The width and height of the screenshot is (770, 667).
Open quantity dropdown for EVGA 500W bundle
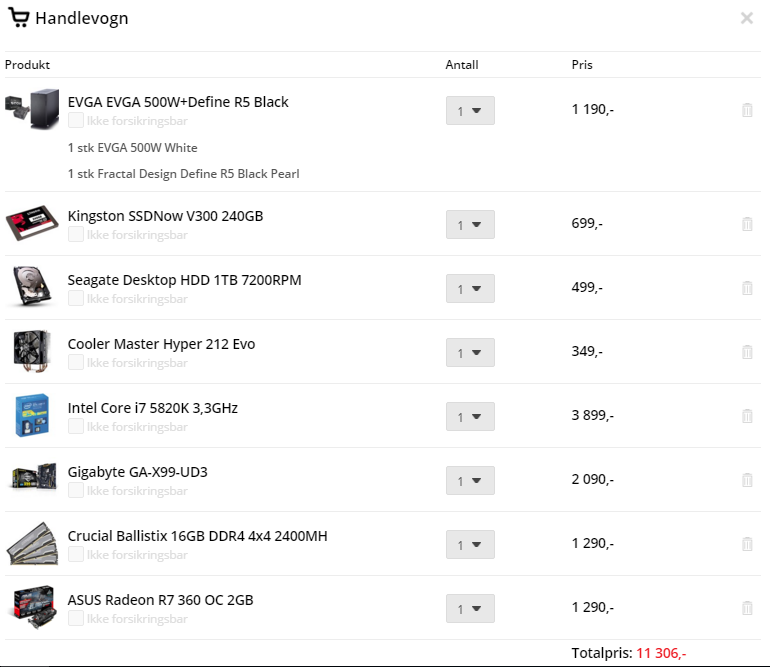point(470,111)
